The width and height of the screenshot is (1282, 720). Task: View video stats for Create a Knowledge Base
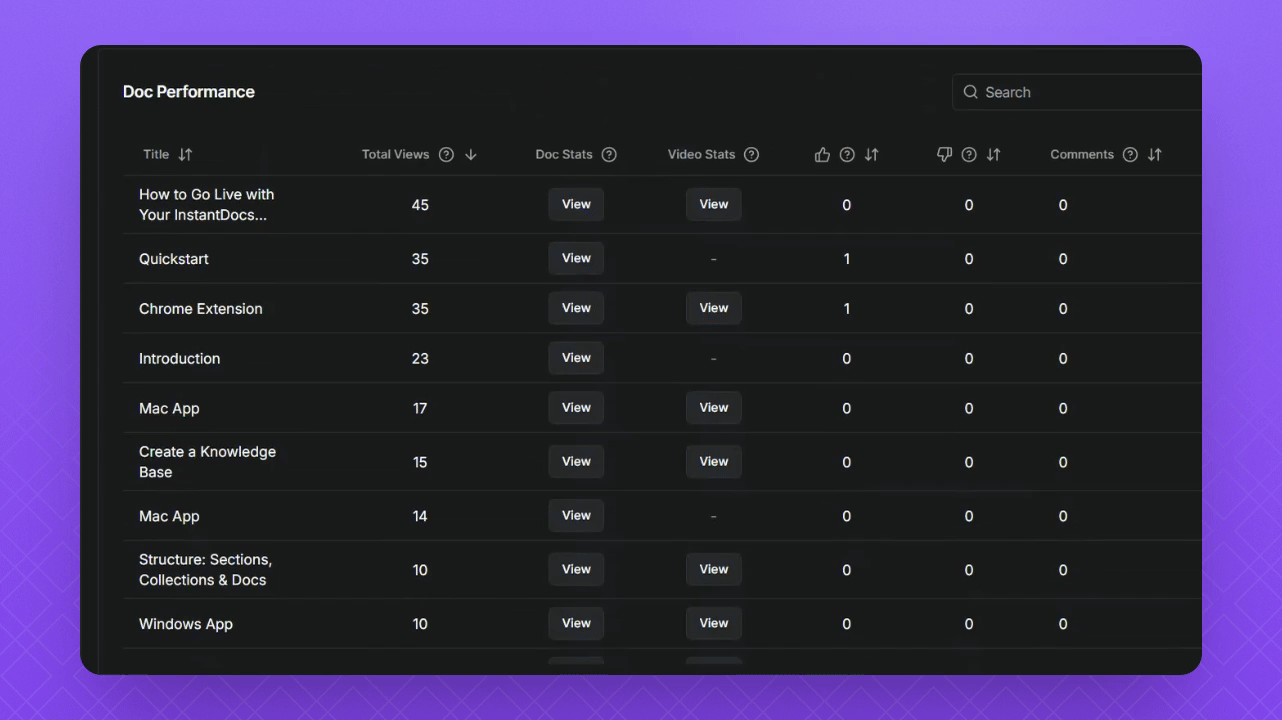[714, 462]
